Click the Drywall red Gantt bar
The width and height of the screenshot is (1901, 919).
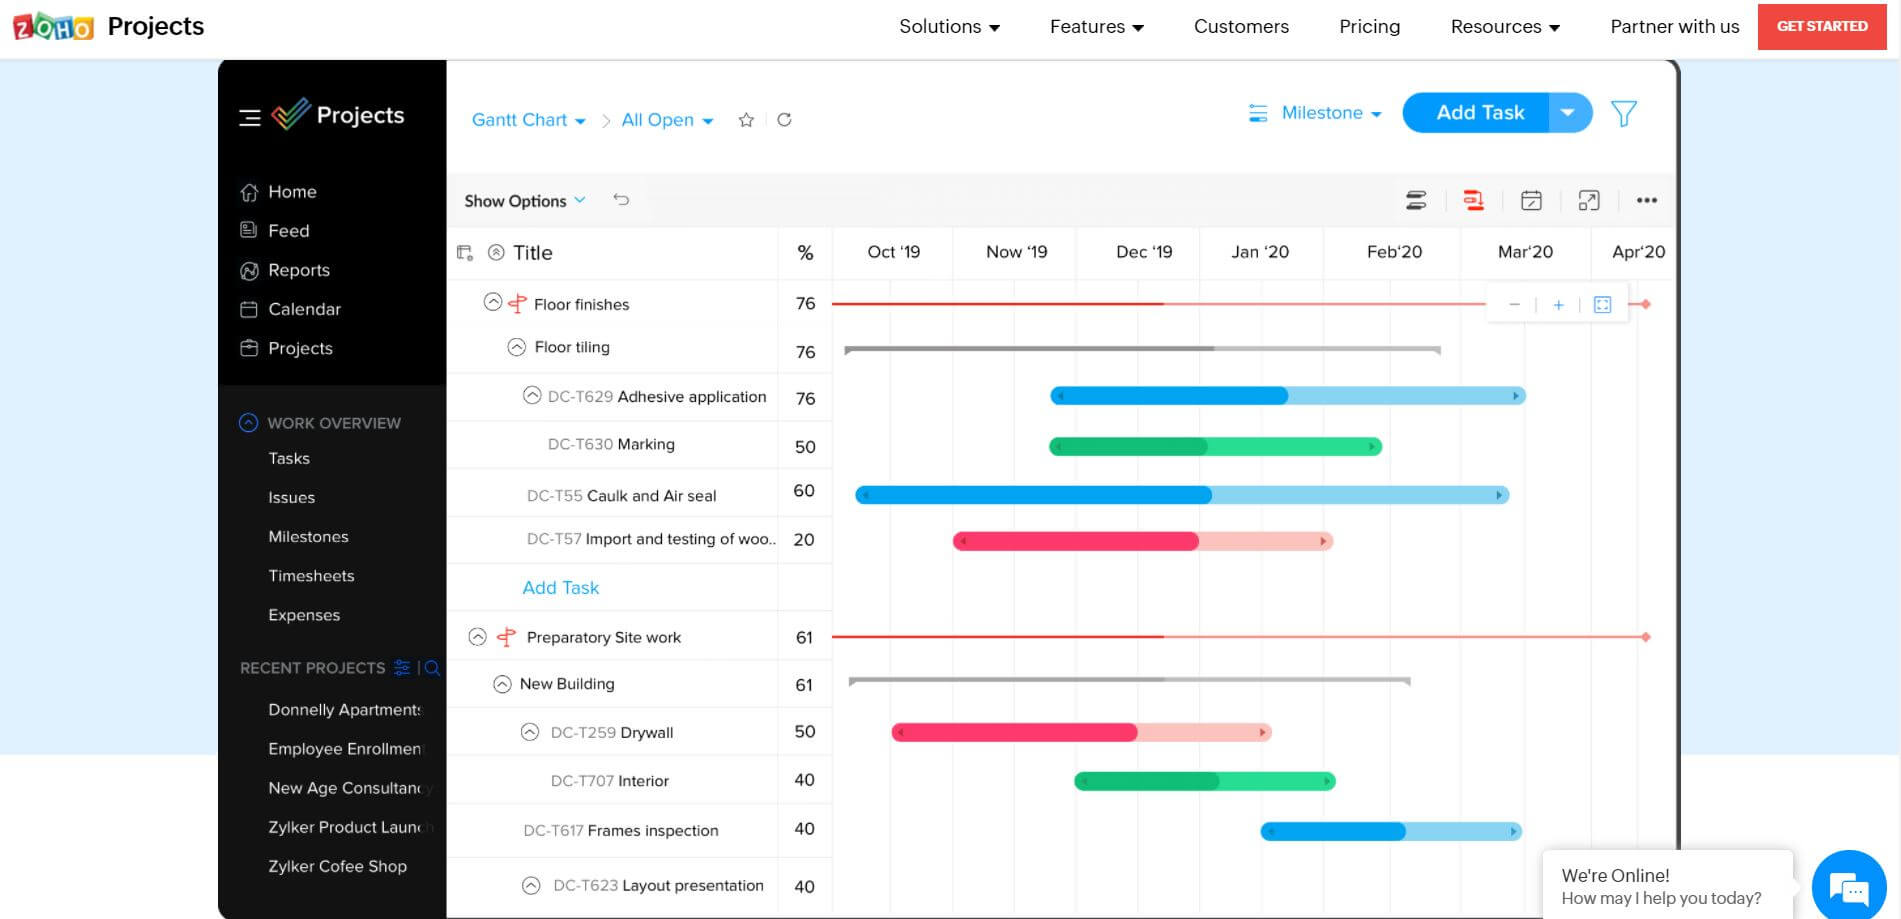[1081, 732]
